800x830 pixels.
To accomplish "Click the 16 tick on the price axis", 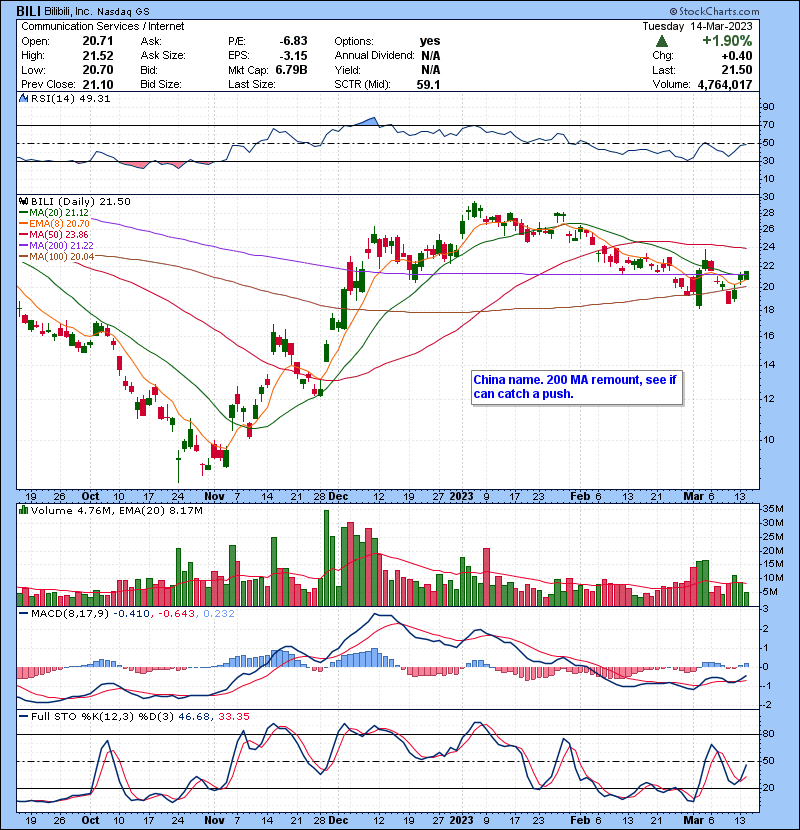I will coord(768,336).
